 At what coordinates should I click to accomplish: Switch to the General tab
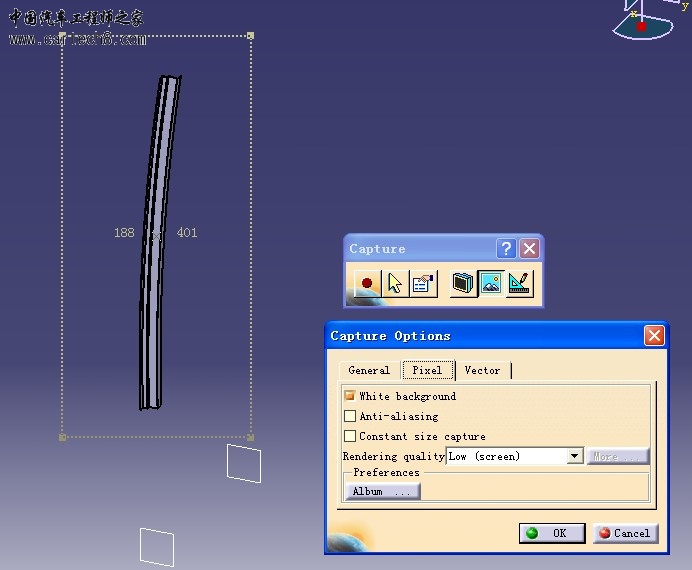coord(369,370)
